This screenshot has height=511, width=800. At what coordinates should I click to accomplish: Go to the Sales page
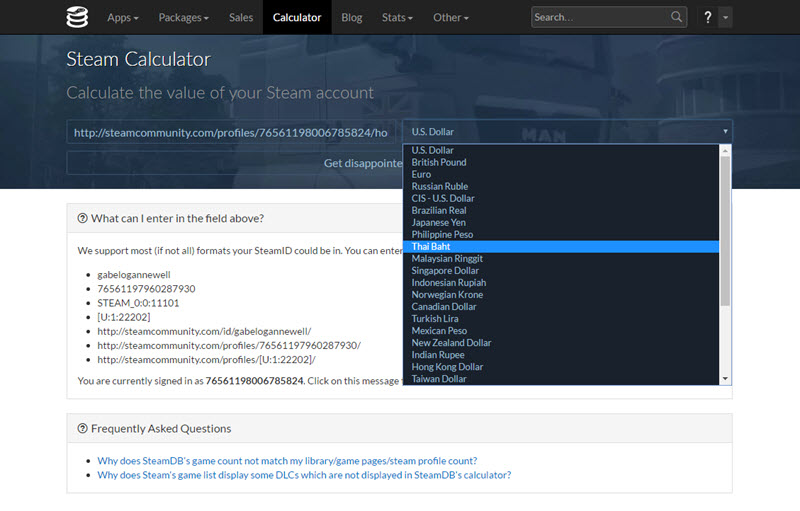[x=241, y=17]
